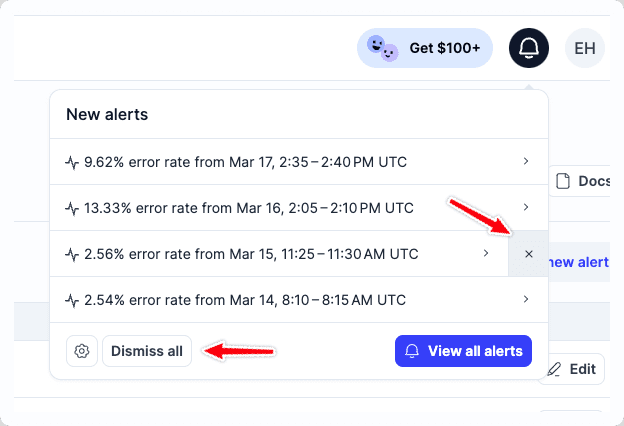
Task: View all alerts
Action: pyautogui.click(x=464, y=351)
